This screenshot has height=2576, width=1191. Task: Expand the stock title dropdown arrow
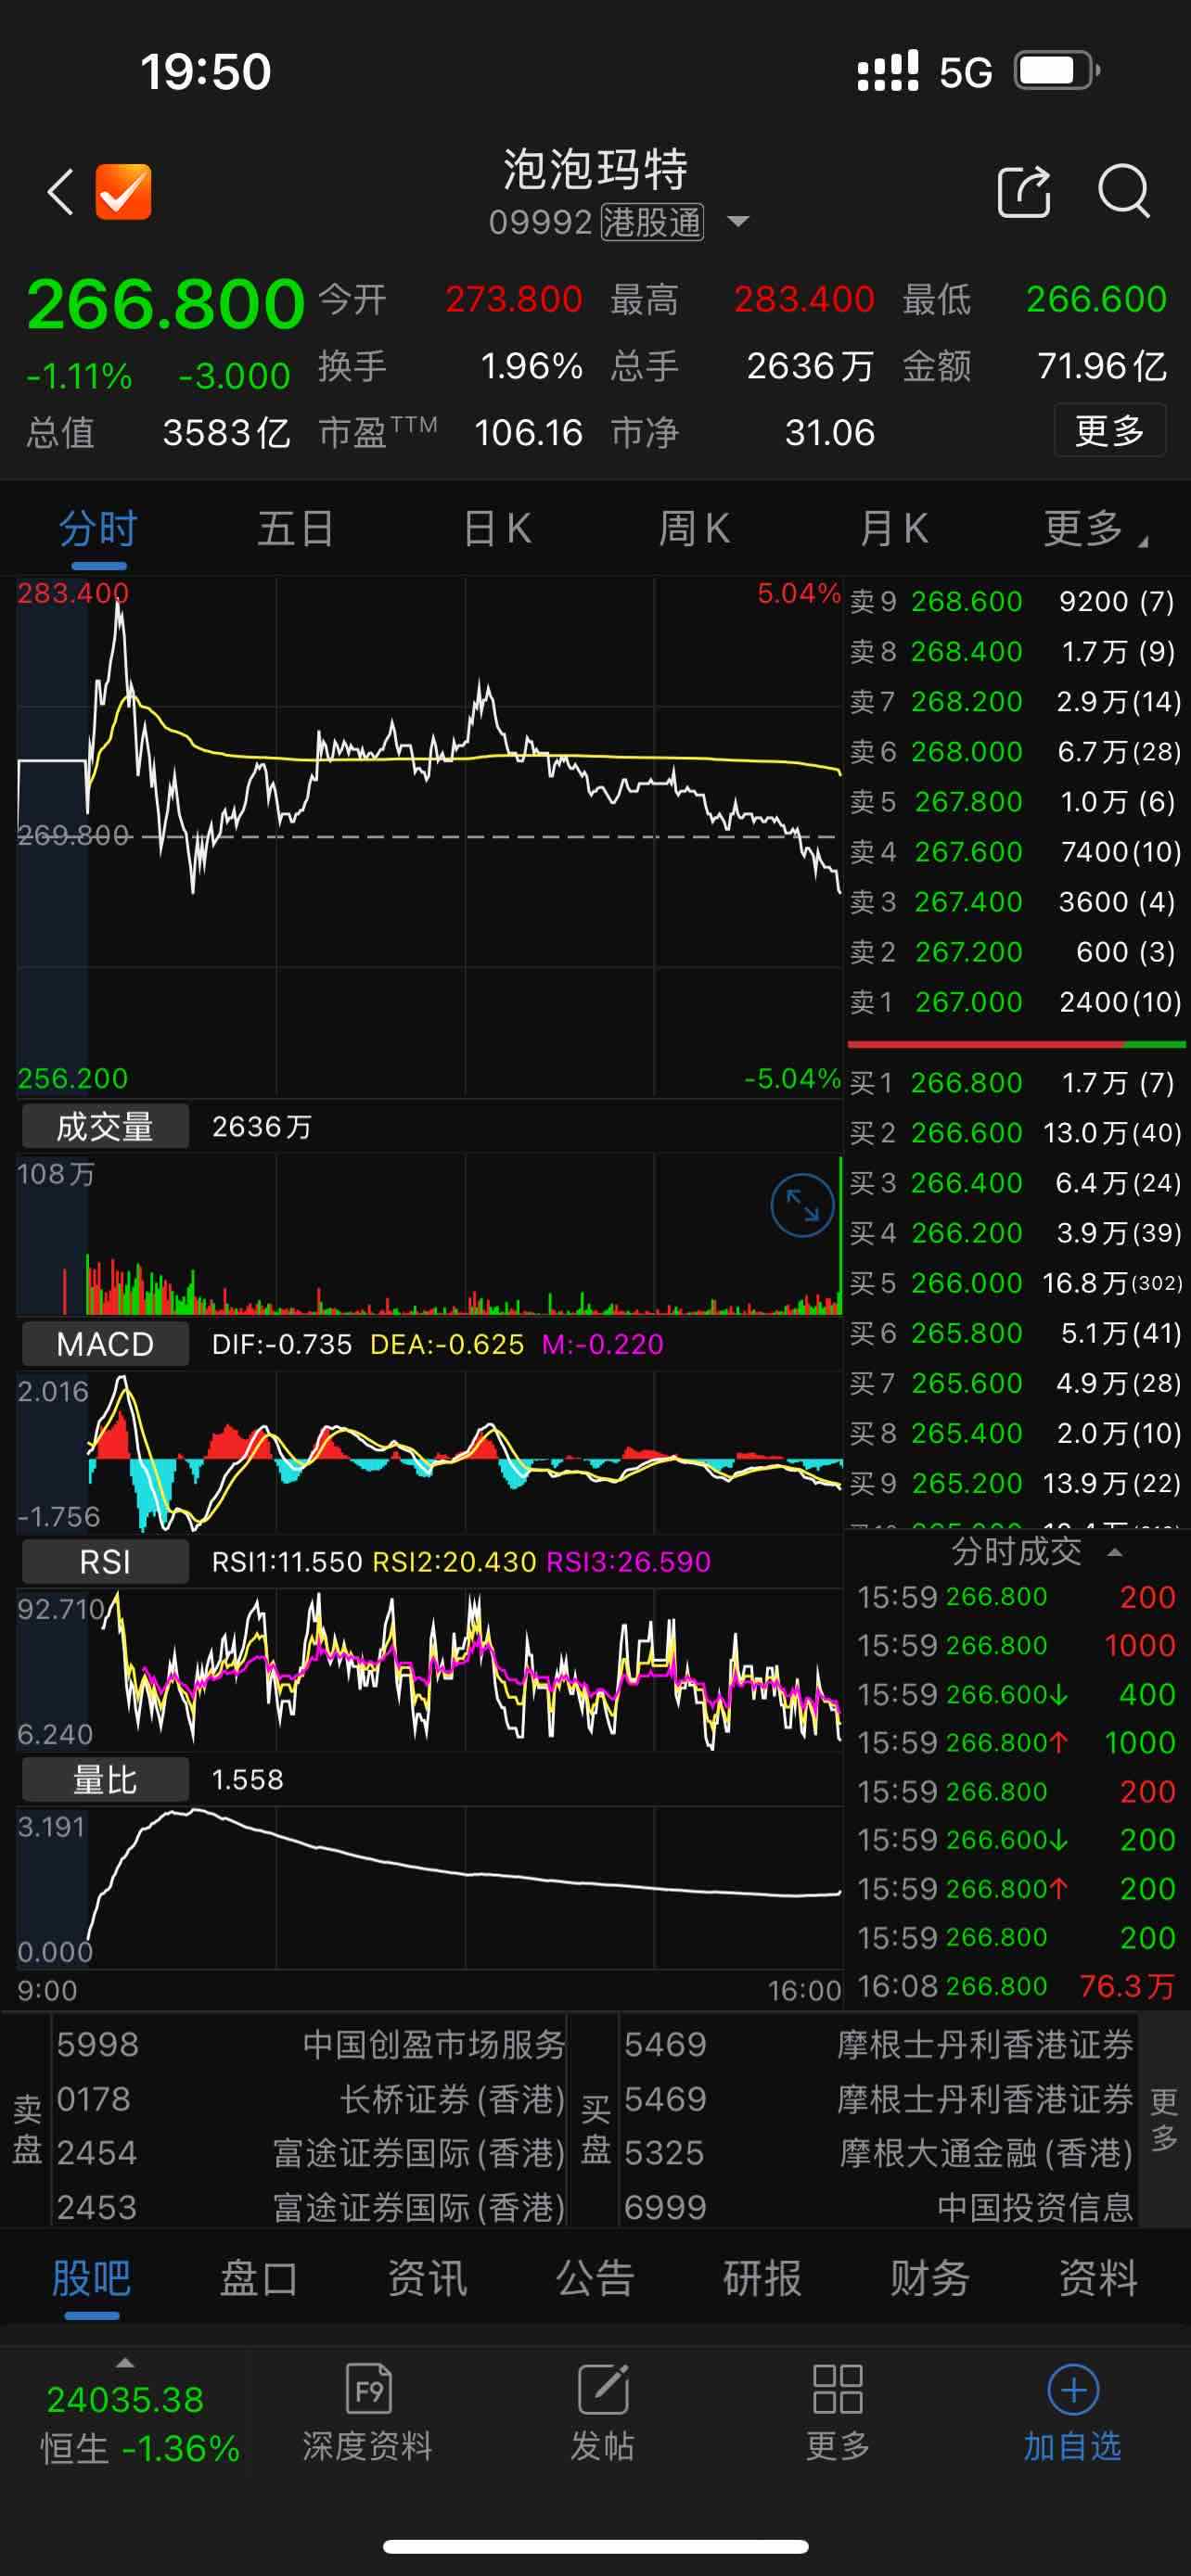point(738,221)
